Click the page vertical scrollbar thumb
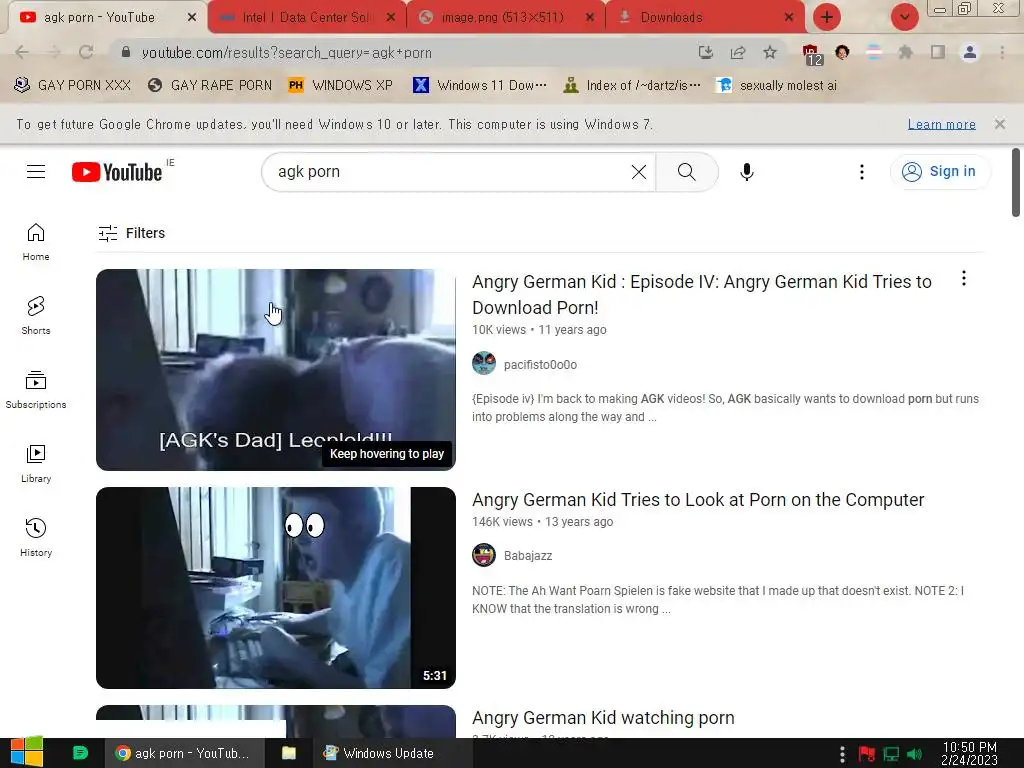The height and width of the screenshot is (768, 1024). [1016, 183]
